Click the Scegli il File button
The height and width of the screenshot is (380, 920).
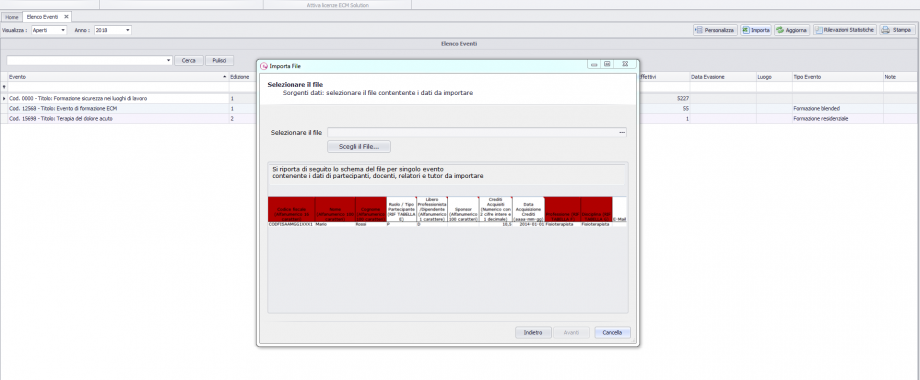click(x=359, y=146)
